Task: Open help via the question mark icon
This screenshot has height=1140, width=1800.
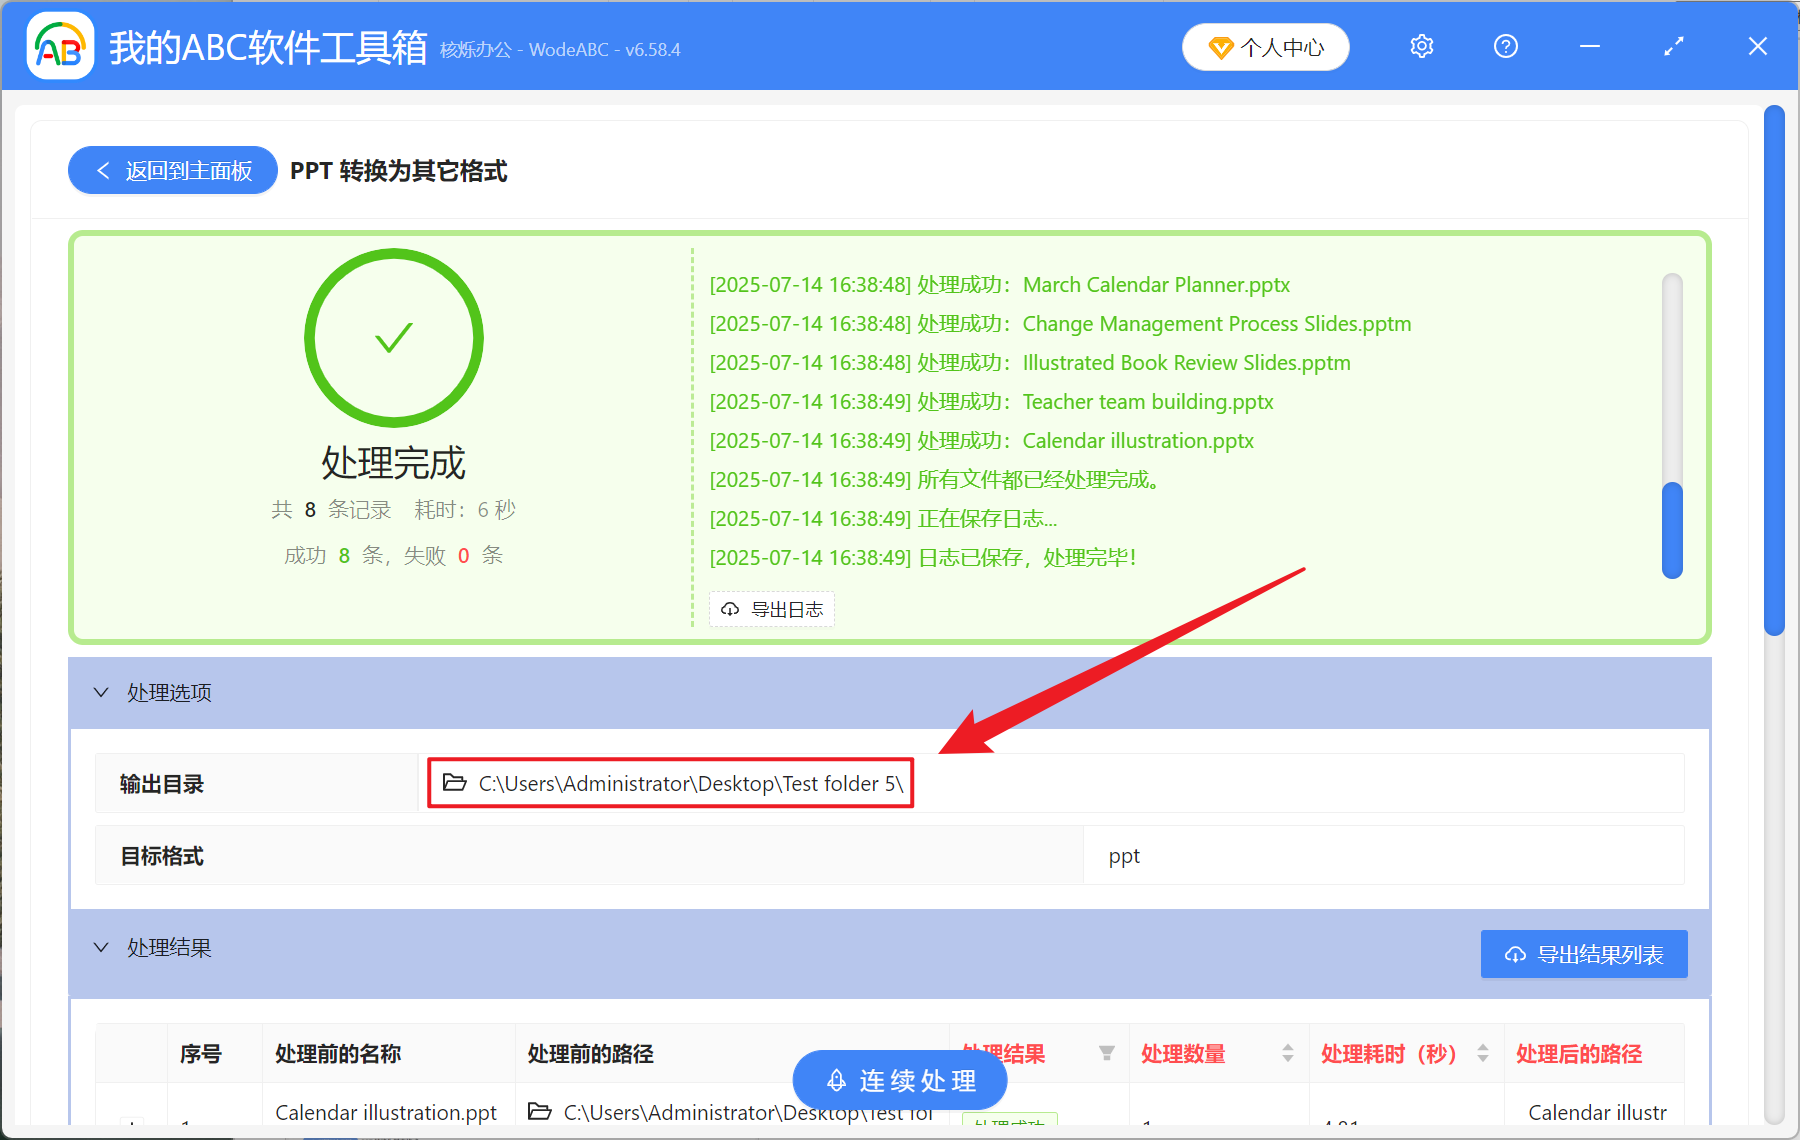Action: pyautogui.click(x=1505, y=46)
